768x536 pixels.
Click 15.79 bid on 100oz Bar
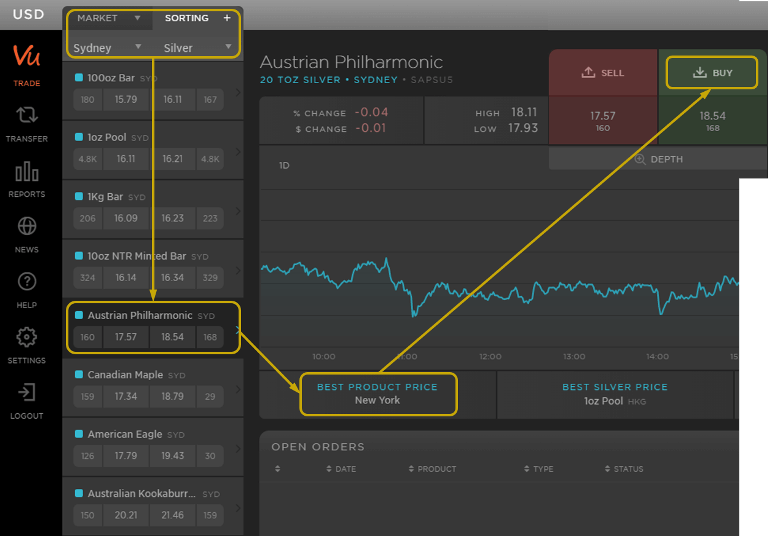(x=126, y=99)
